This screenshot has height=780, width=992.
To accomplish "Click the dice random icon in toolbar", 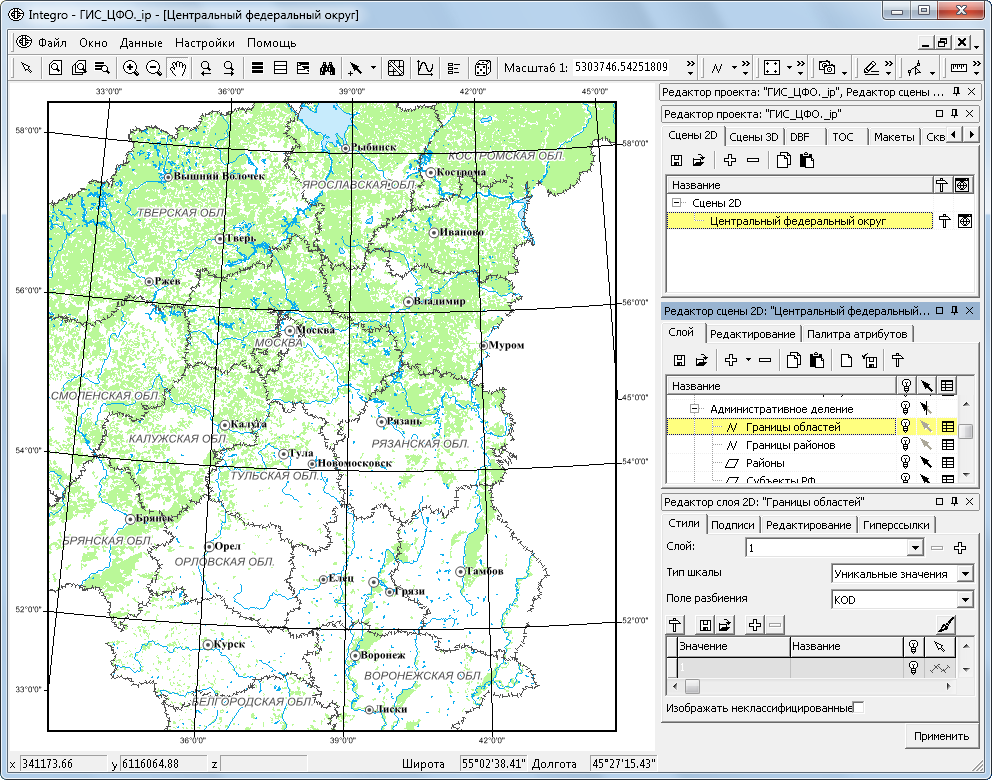I will tap(483, 68).
